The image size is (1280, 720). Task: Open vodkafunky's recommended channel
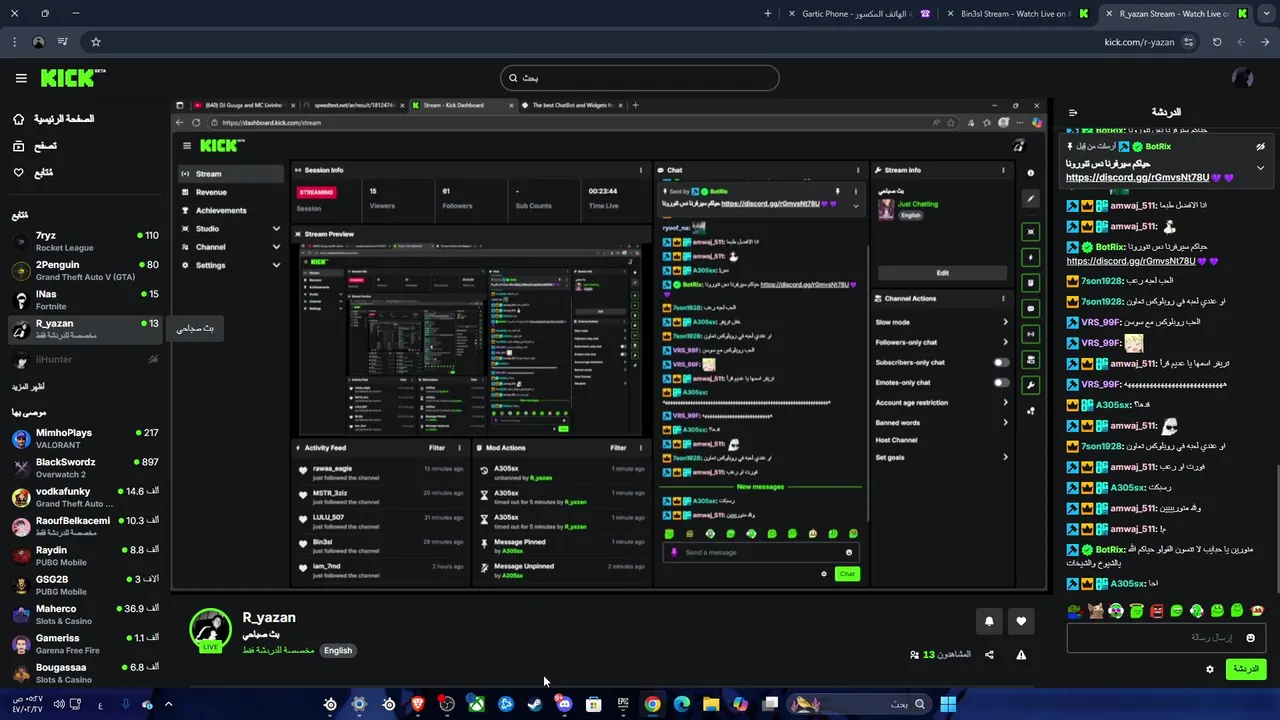[84, 497]
